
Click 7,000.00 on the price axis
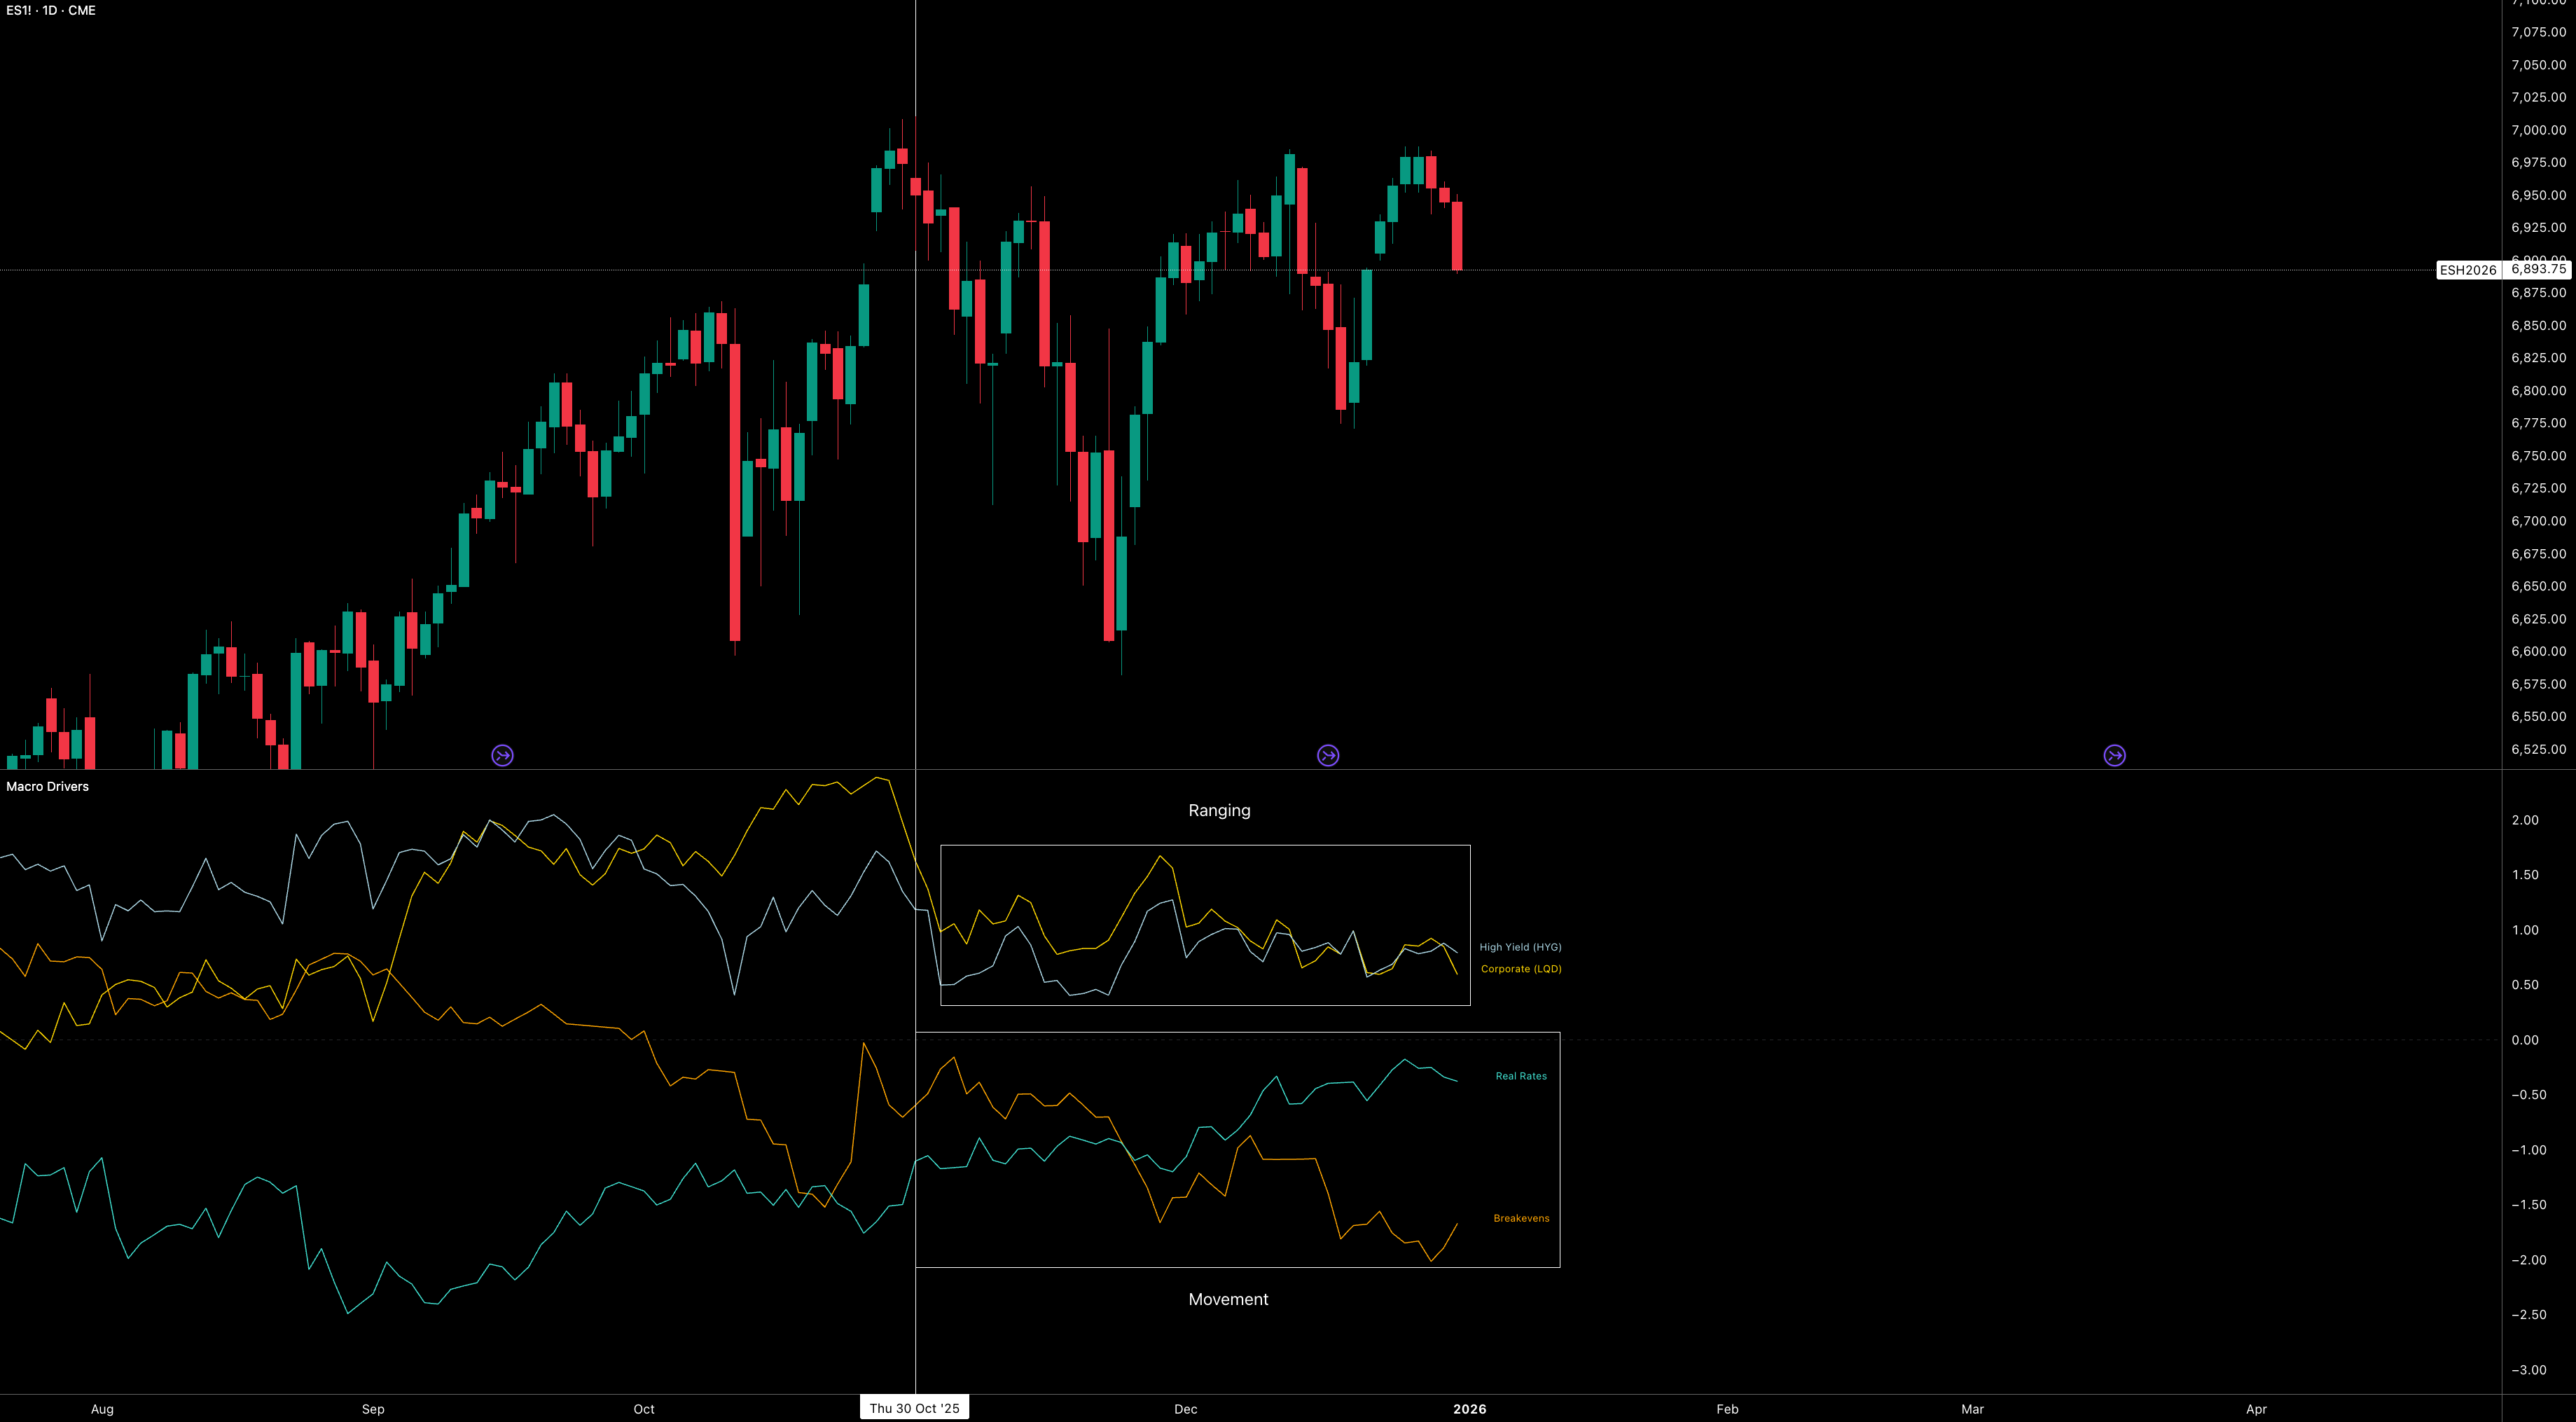point(2538,130)
